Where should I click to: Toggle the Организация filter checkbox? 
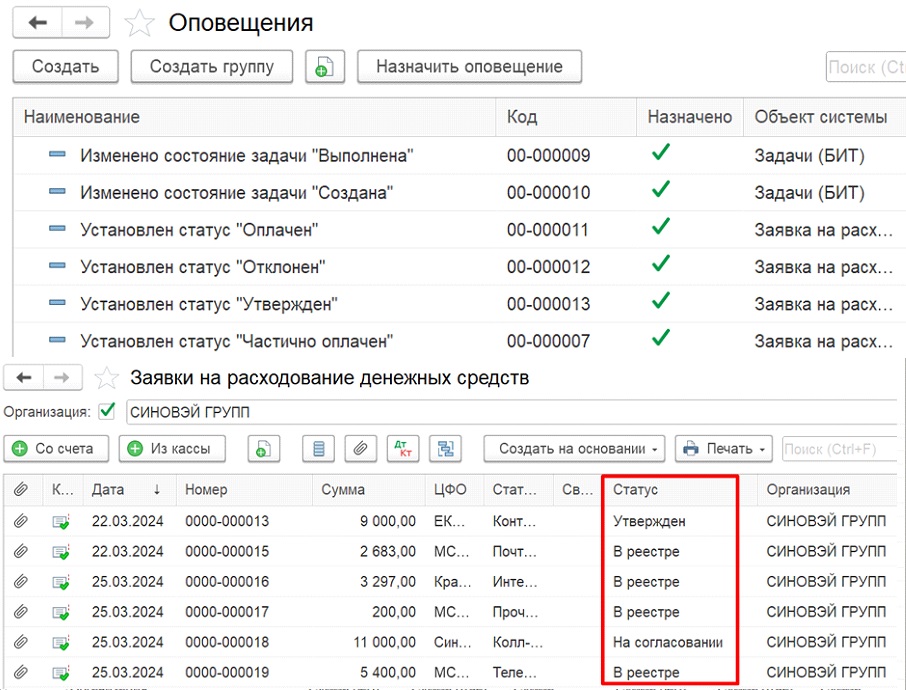click(107, 411)
